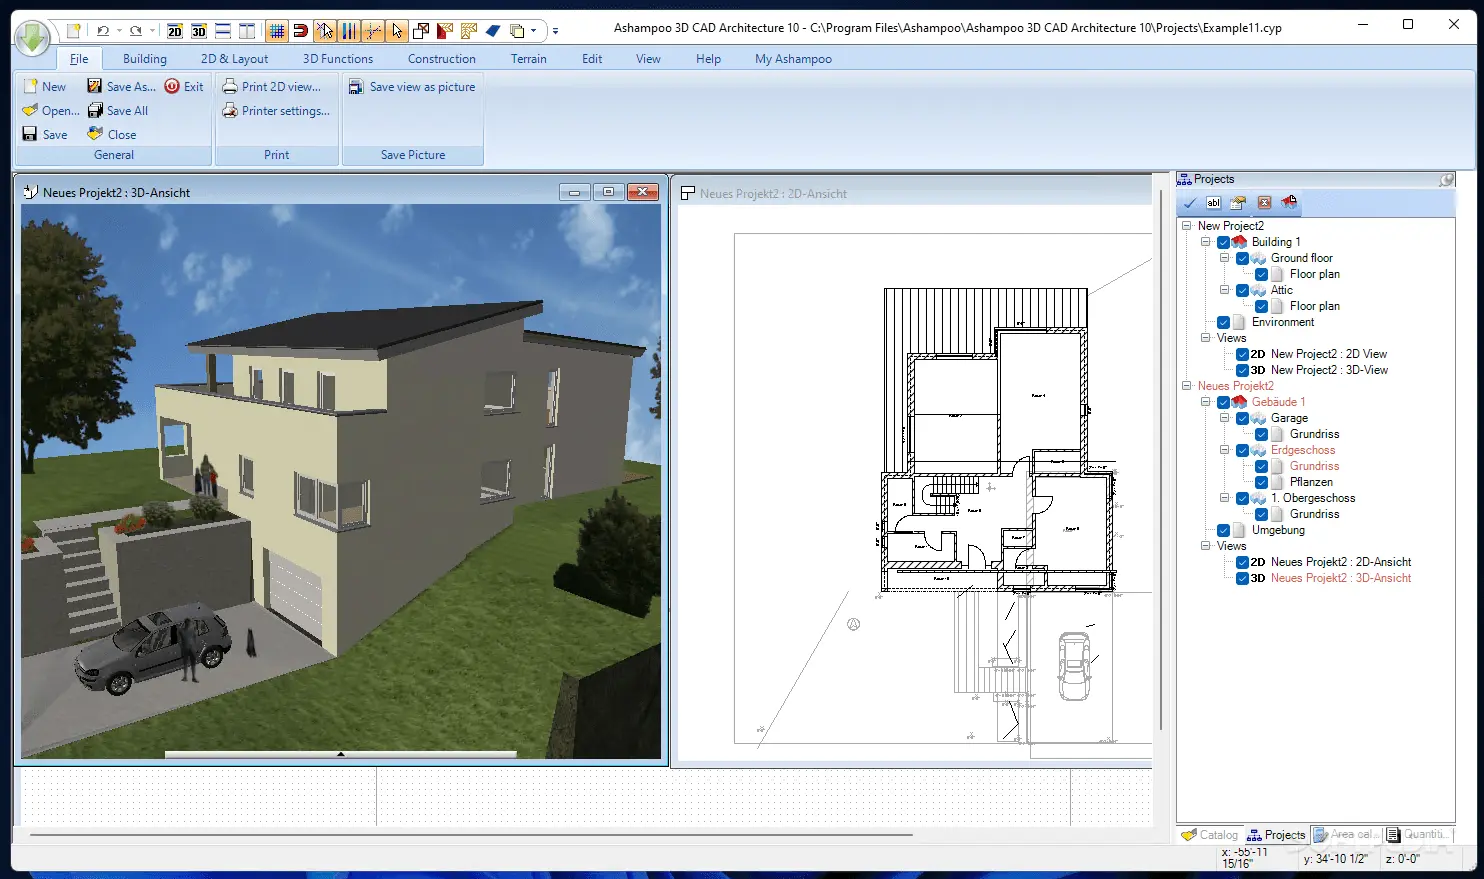Toggle the grid icon in quick toolbar
Image resolution: width=1484 pixels, height=879 pixels.
(277, 31)
